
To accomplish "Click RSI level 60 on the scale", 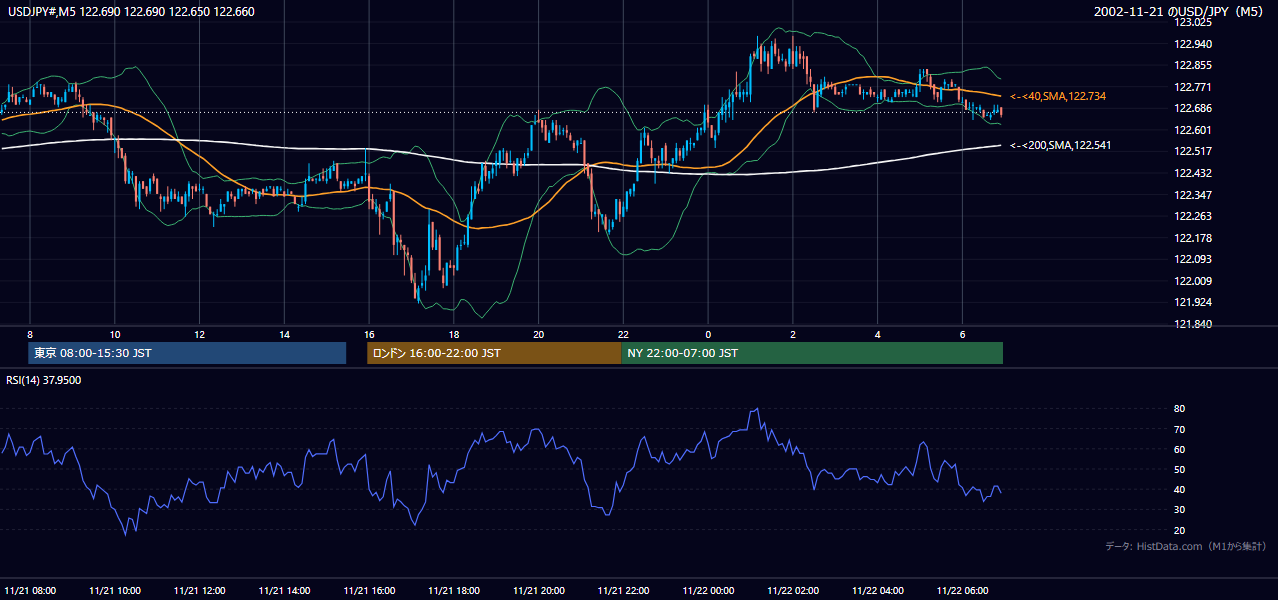I will [x=1180, y=449].
